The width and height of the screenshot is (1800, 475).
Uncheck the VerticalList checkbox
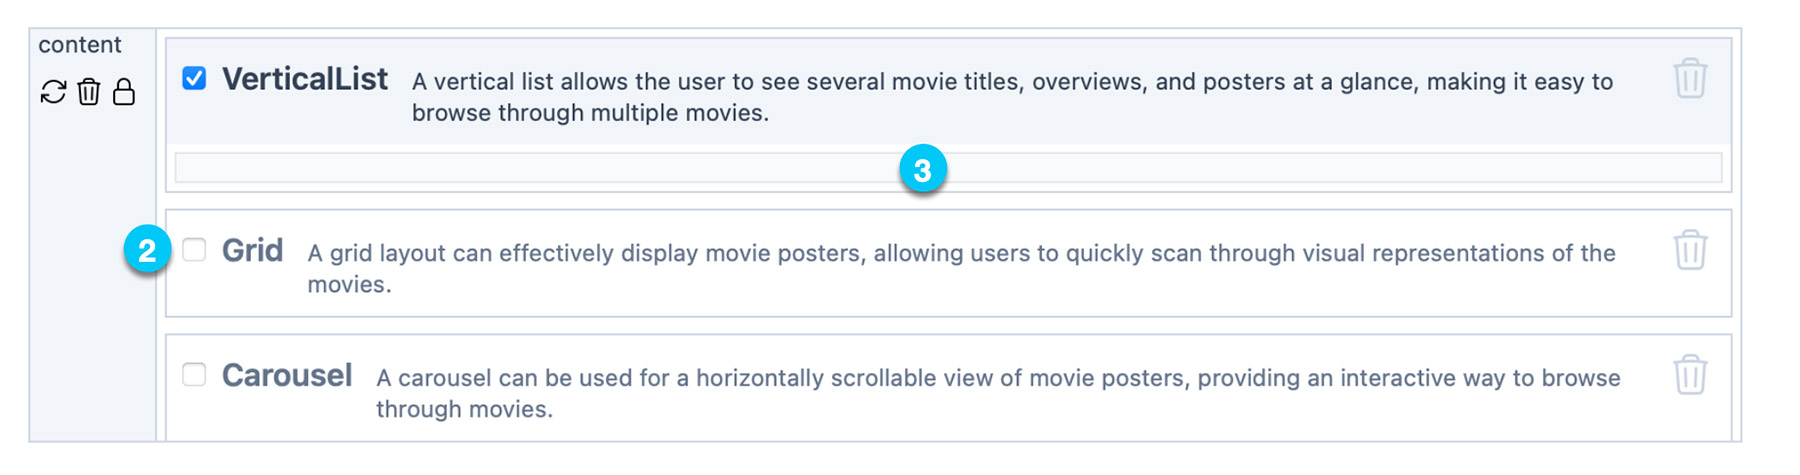(x=194, y=78)
